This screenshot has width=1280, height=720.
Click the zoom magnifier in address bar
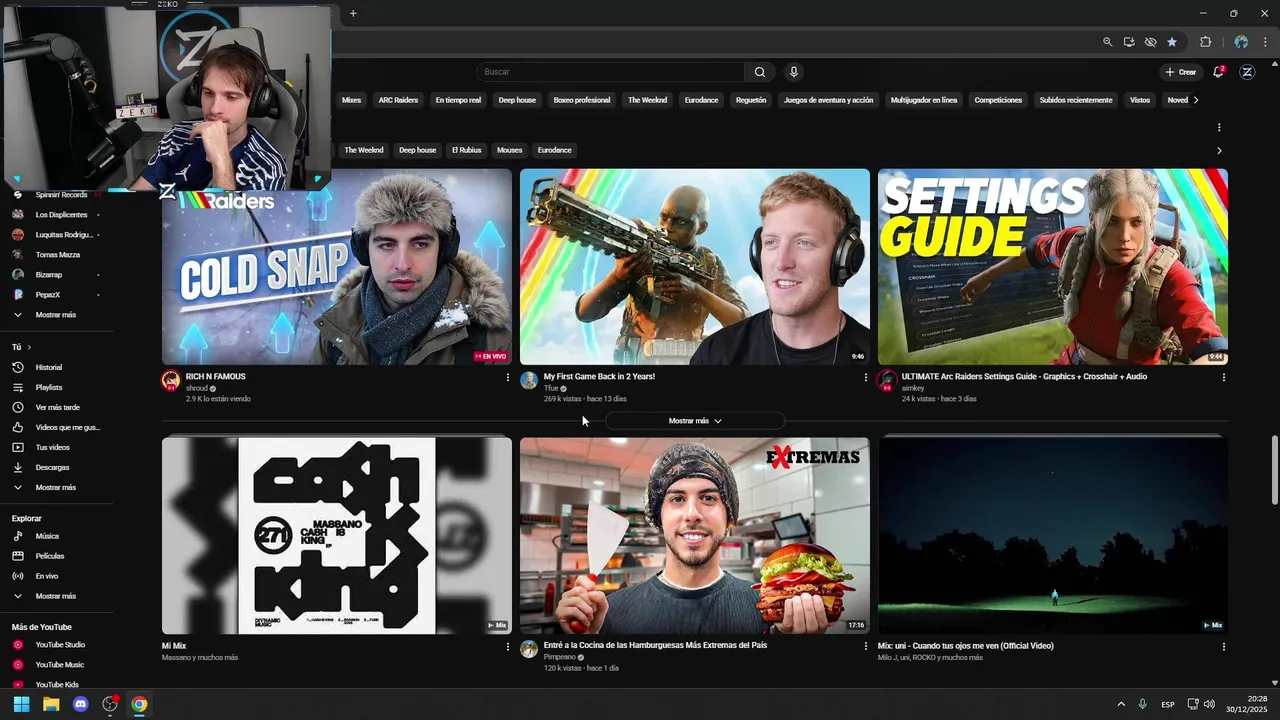(1107, 42)
